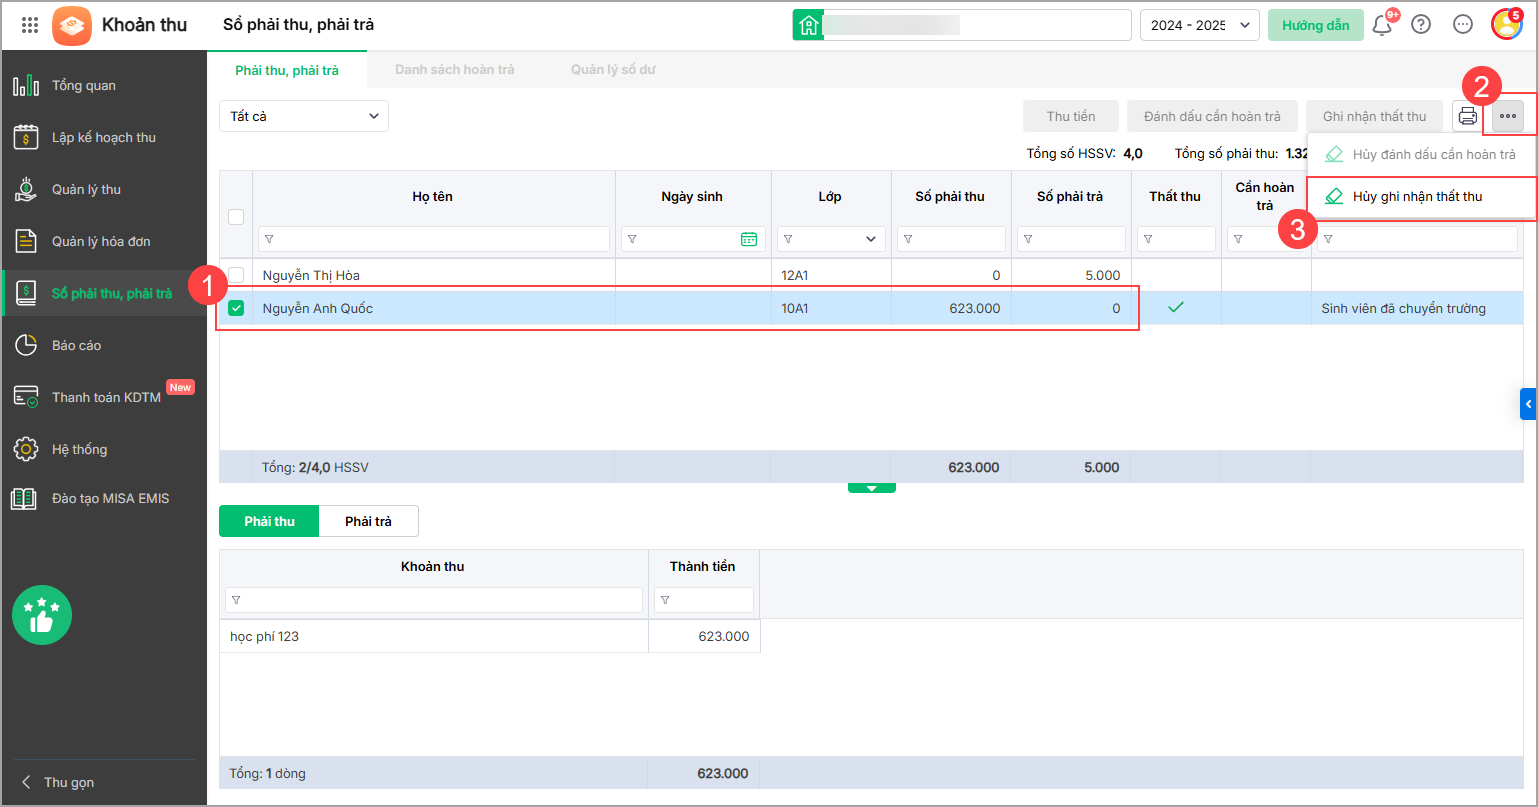
Task: Toggle the select-all header checkbox
Action: click(x=236, y=217)
